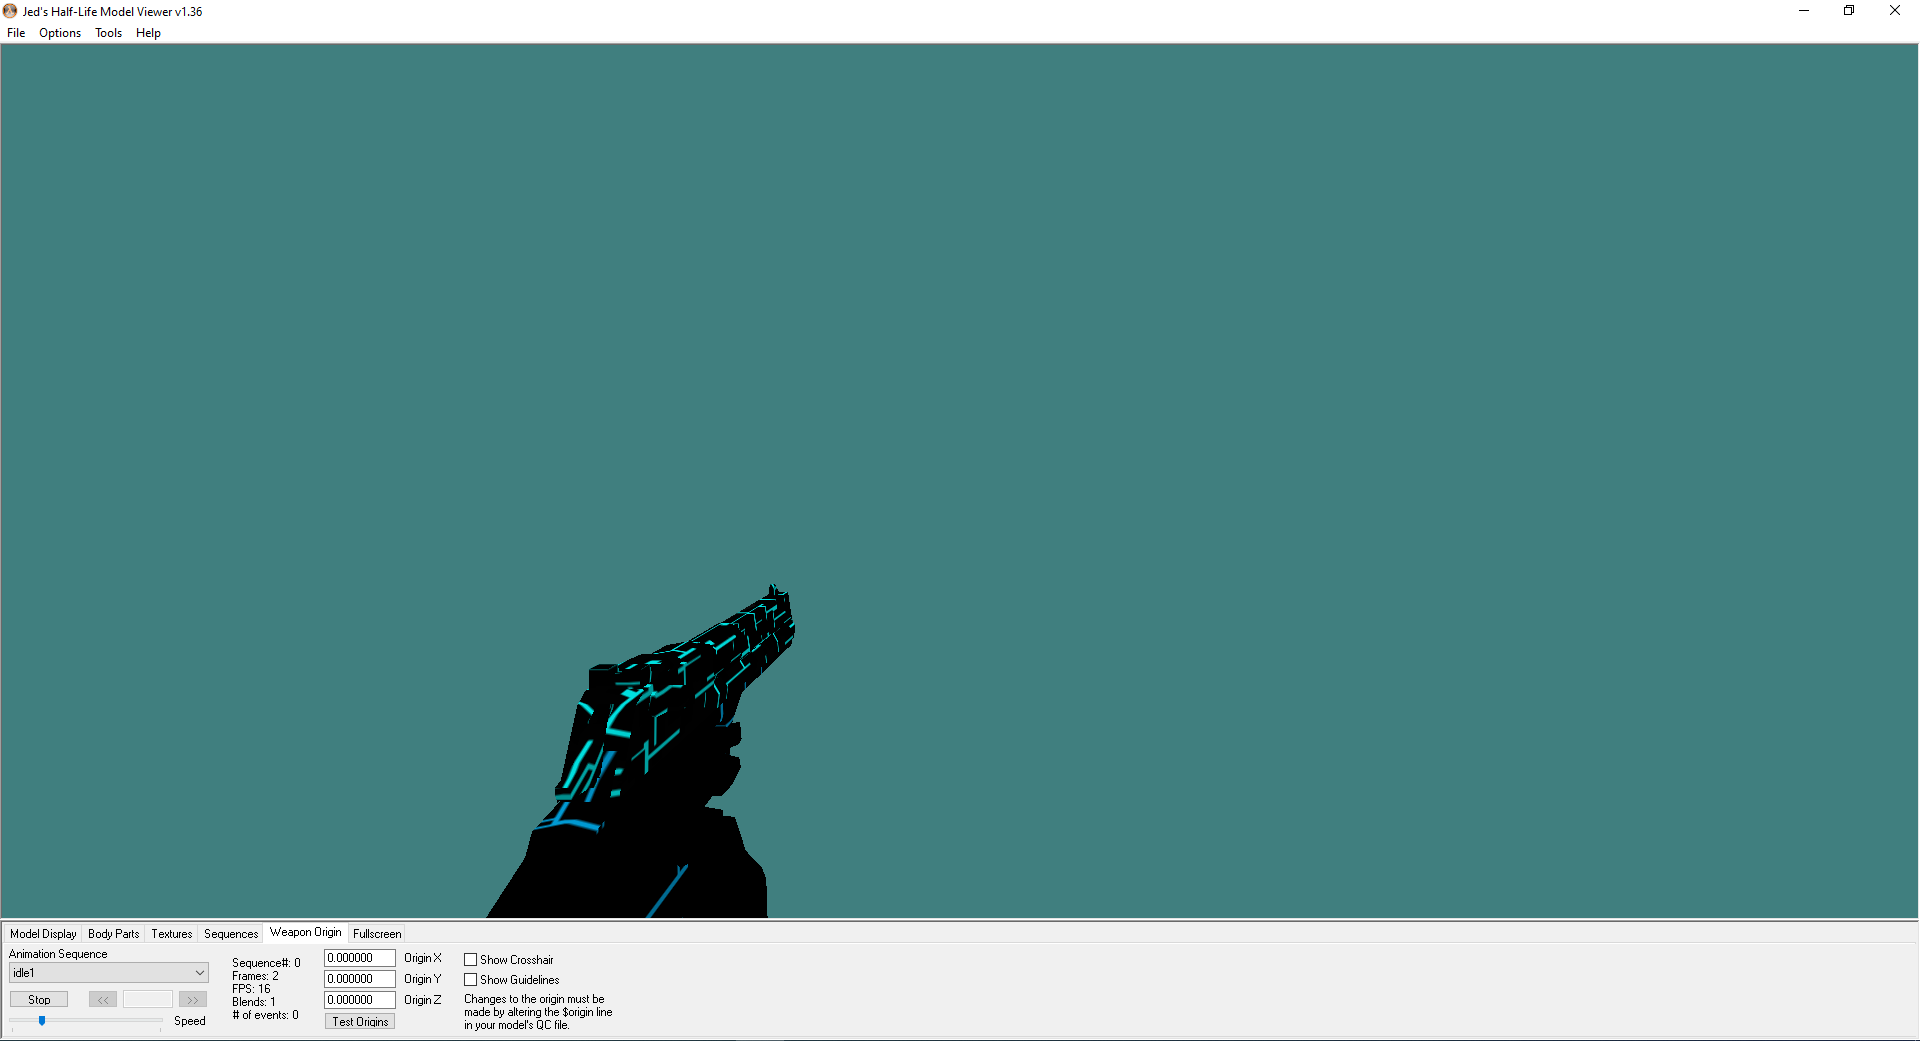Click the 'Frames: 2' info text
The image size is (1920, 1041).
coord(255,976)
